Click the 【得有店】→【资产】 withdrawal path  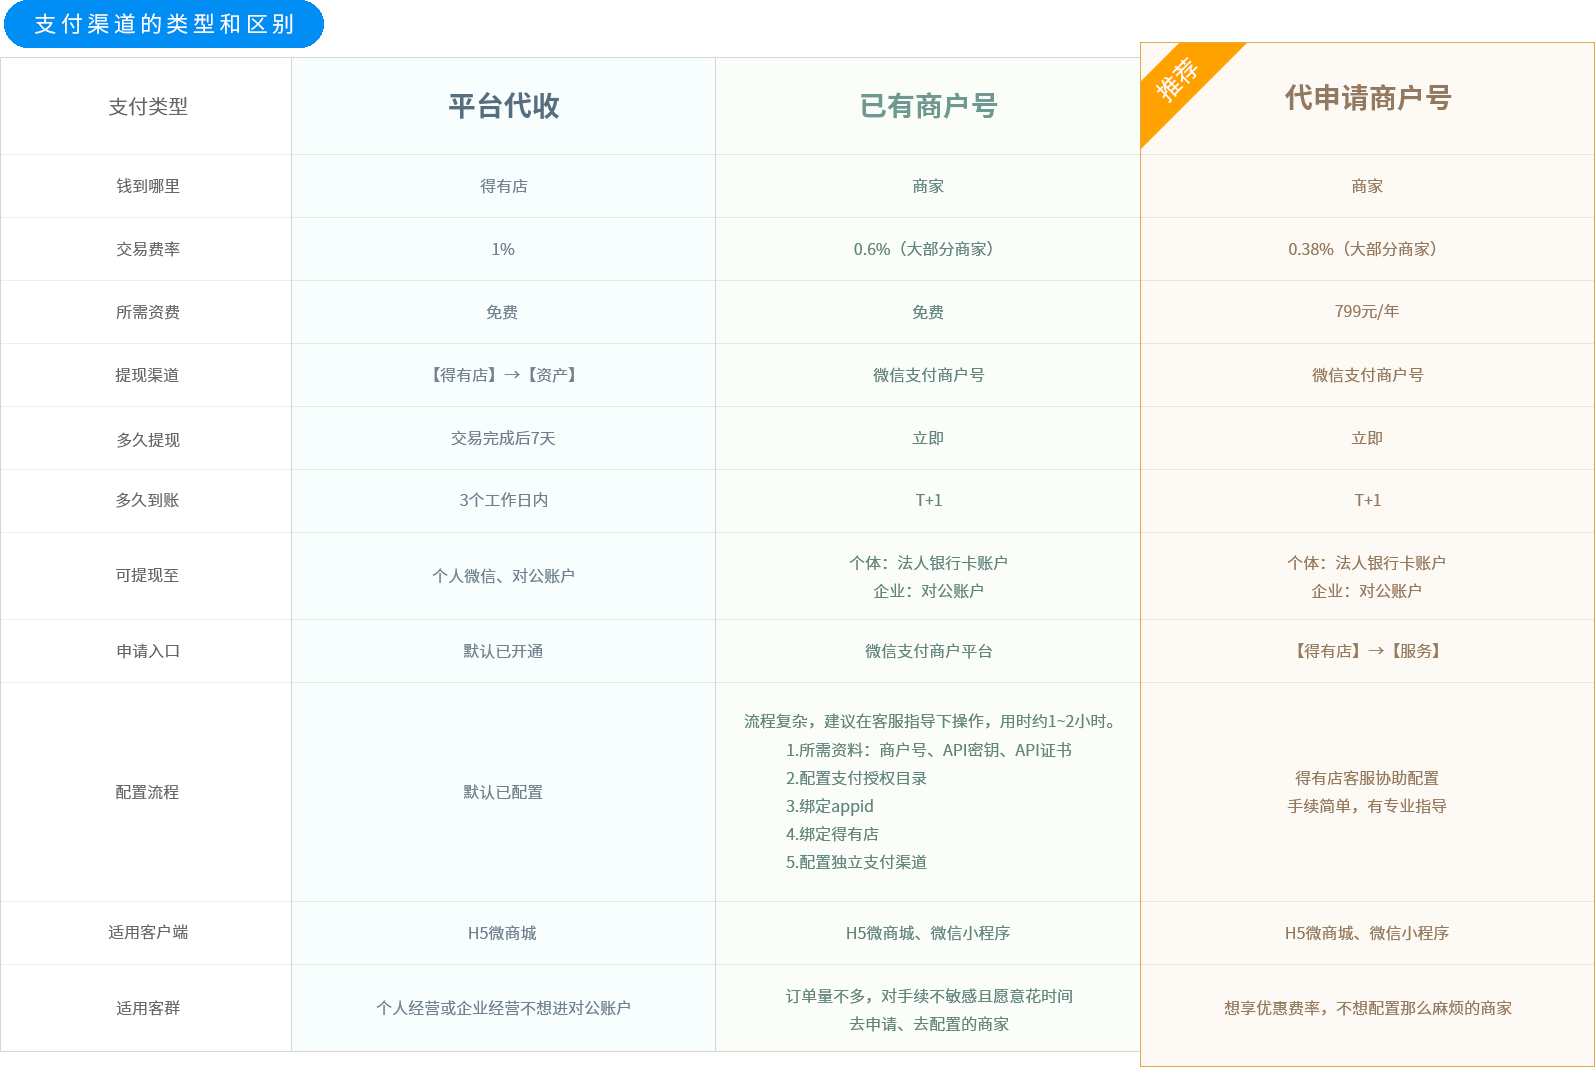(x=503, y=375)
